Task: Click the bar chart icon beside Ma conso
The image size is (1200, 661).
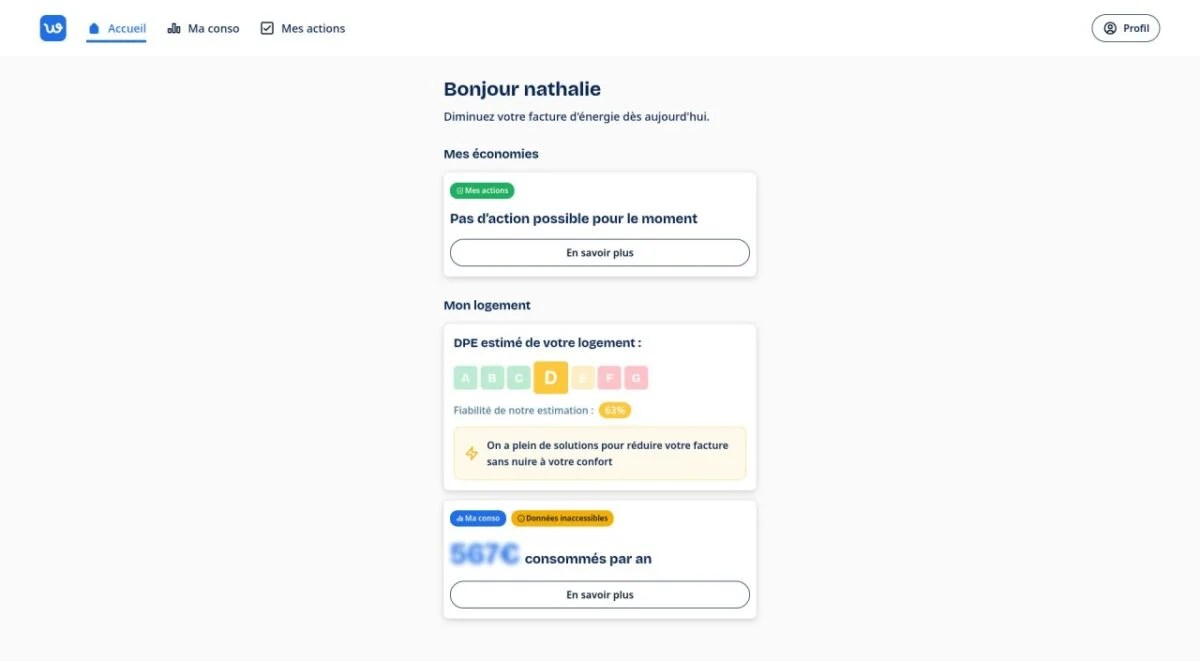Action: [174, 29]
